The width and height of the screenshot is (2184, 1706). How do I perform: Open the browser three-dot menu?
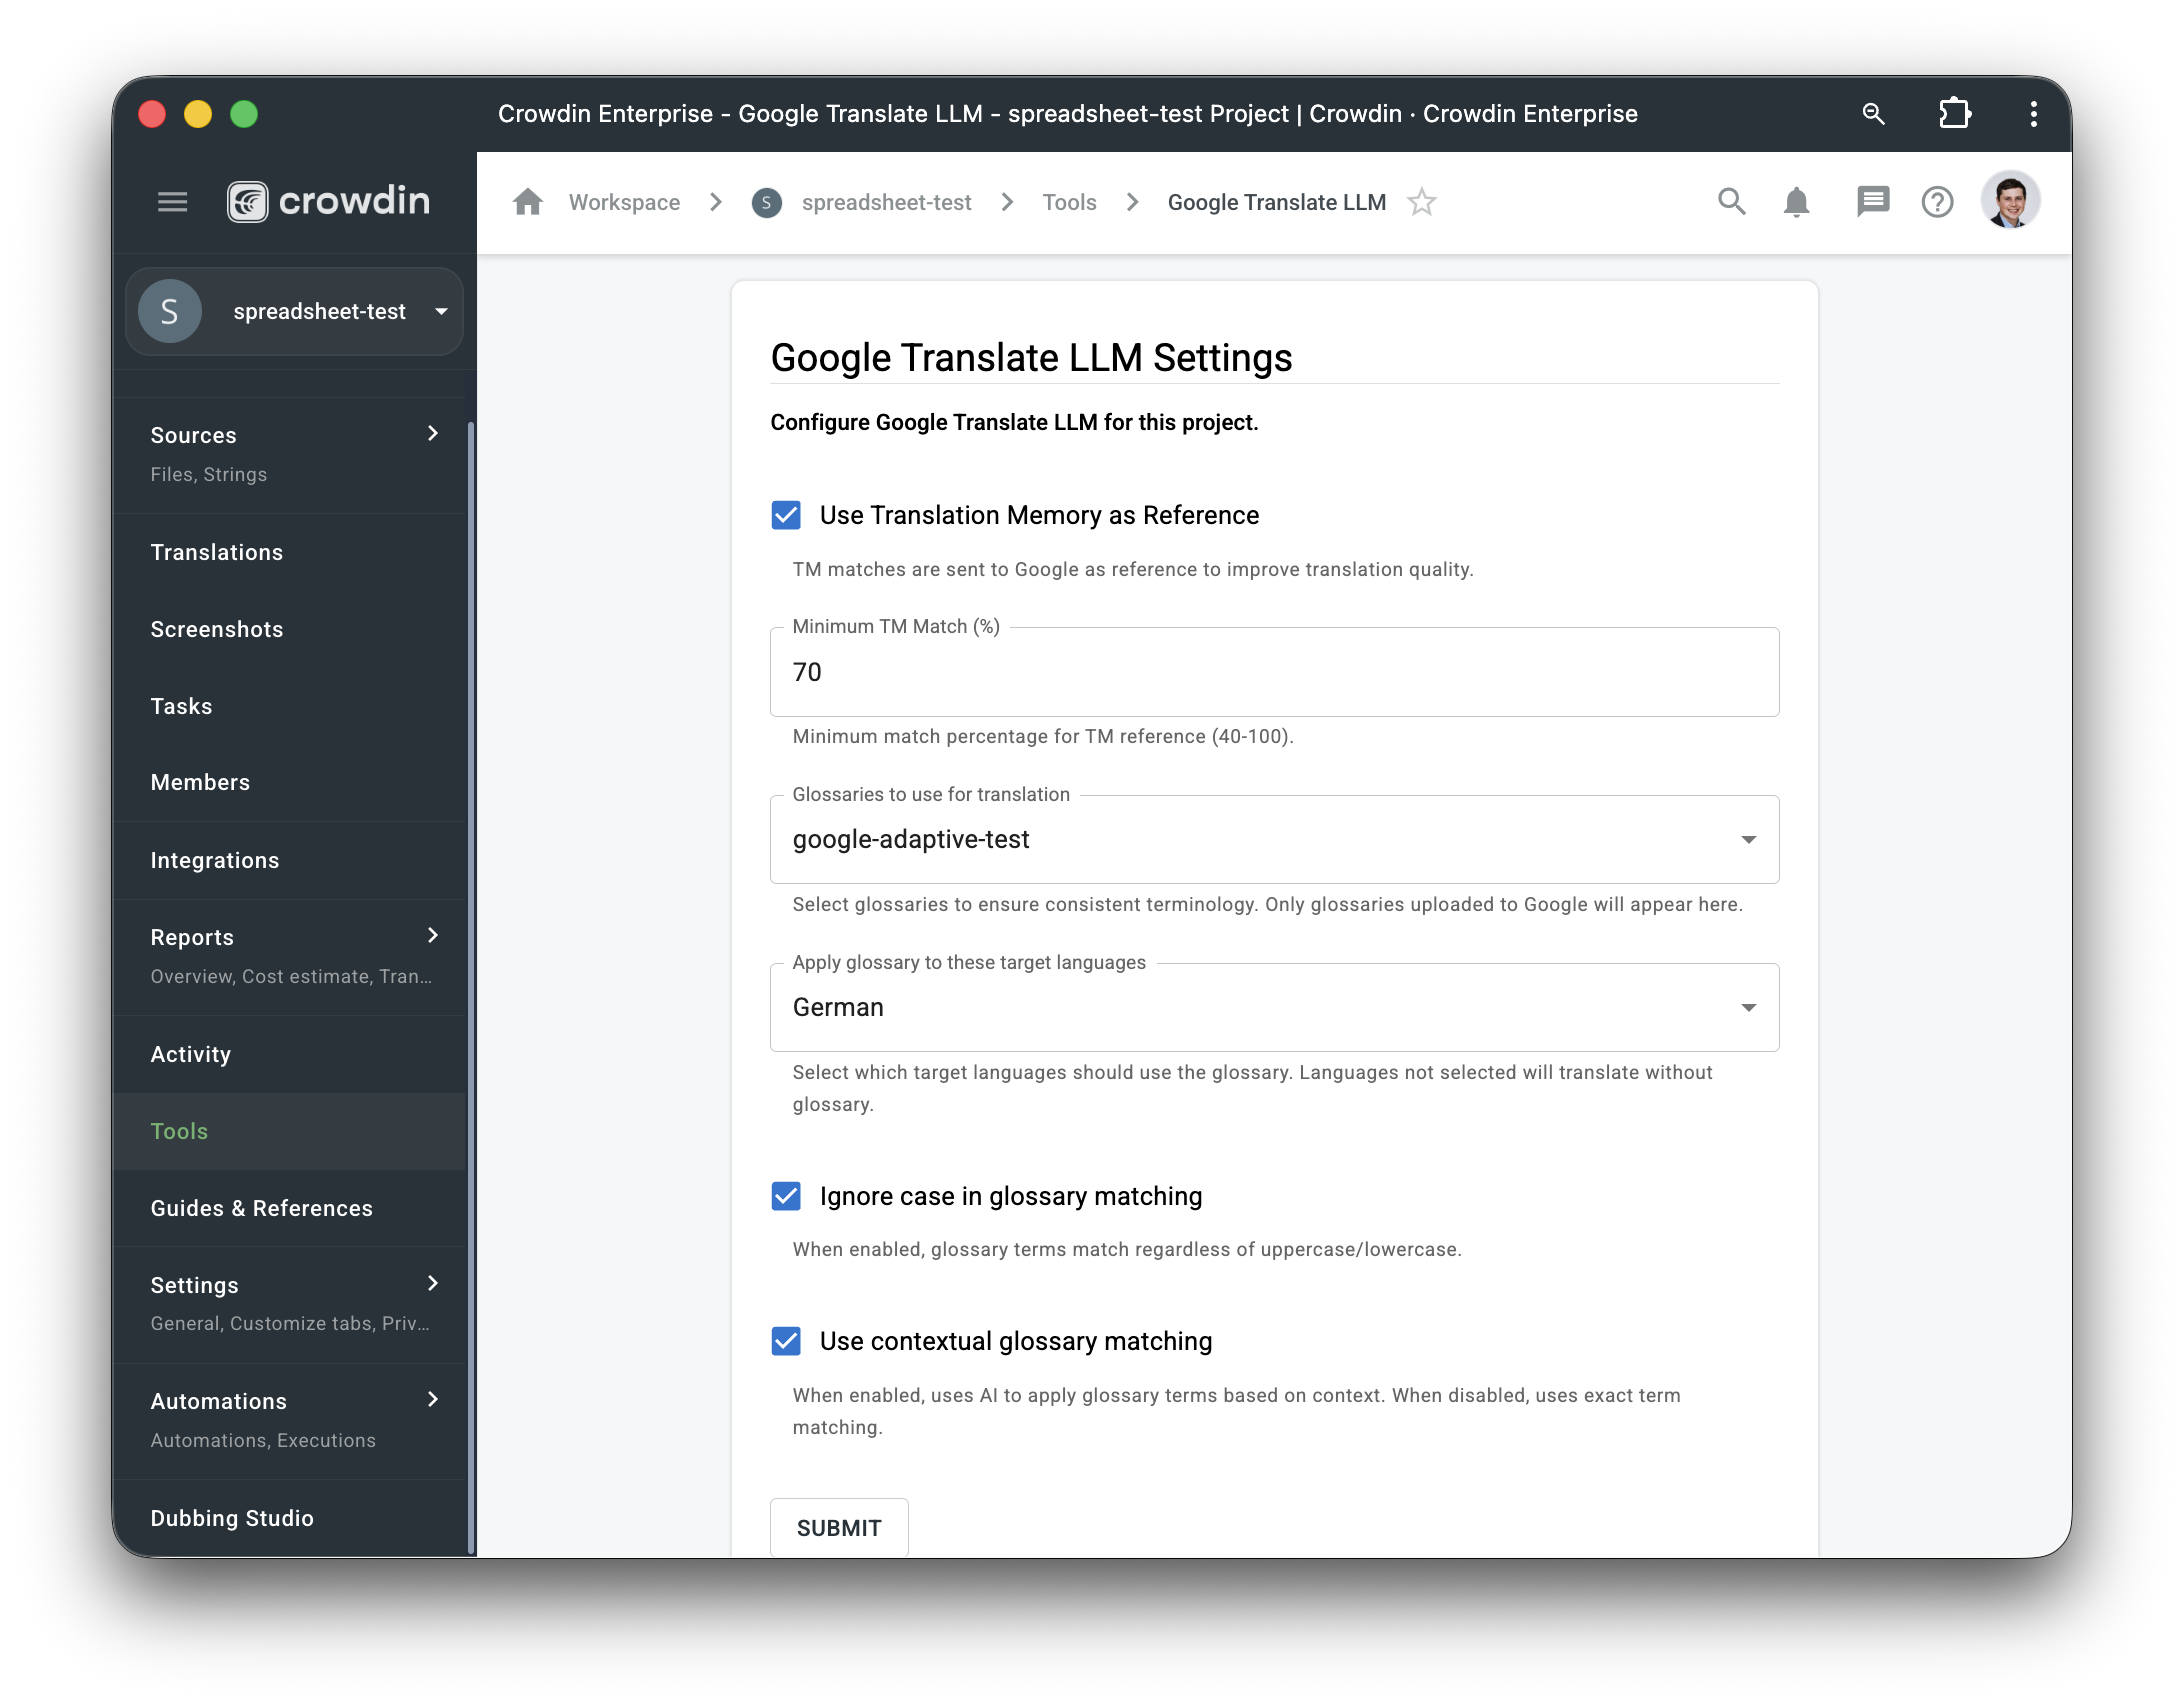(x=2033, y=114)
